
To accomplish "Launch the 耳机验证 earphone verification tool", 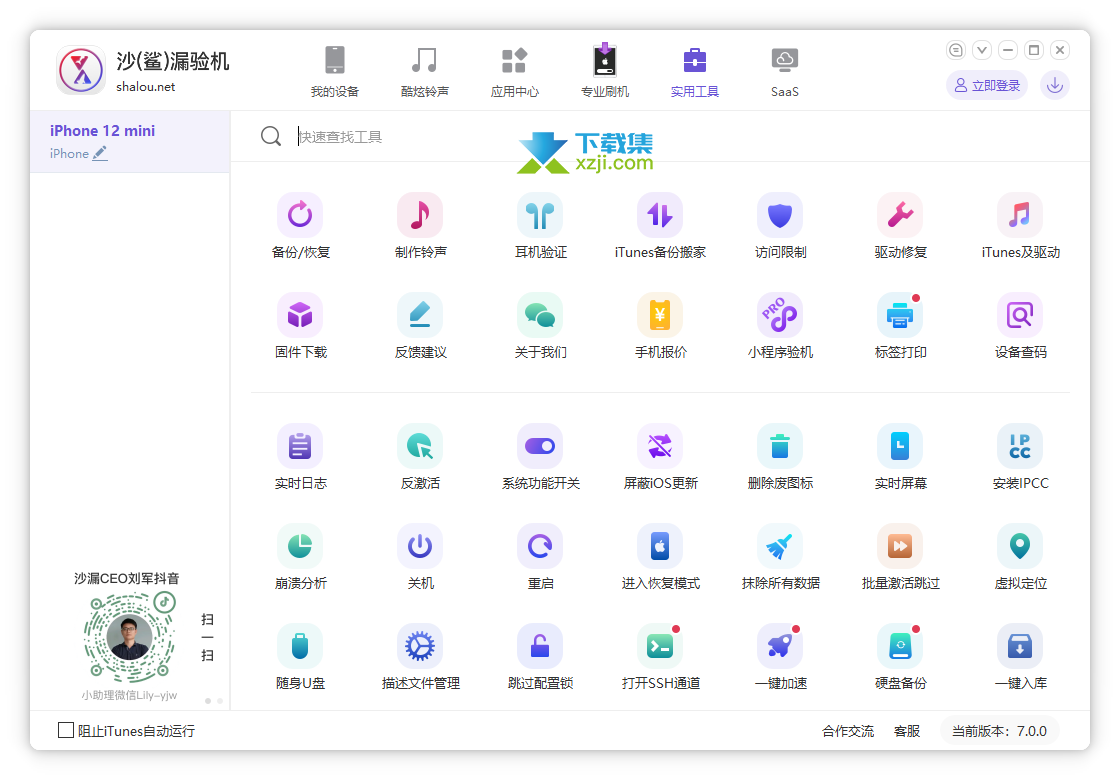I will tap(540, 215).
